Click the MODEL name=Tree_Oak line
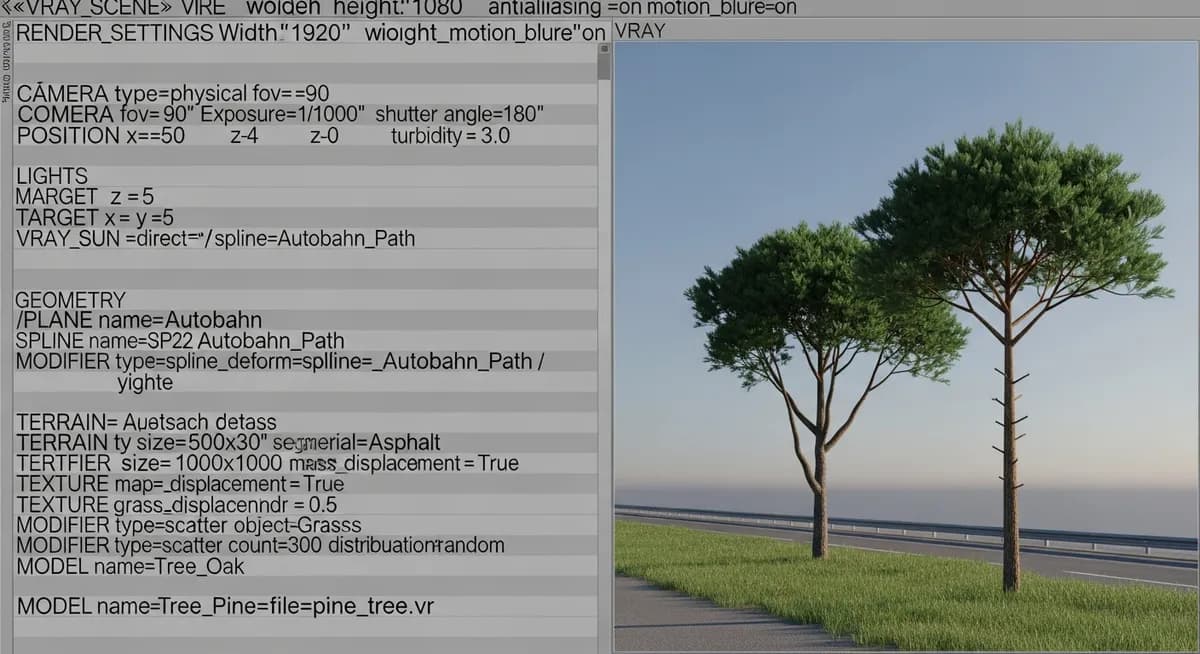This screenshot has width=1200, height=654. click(130, 566)
